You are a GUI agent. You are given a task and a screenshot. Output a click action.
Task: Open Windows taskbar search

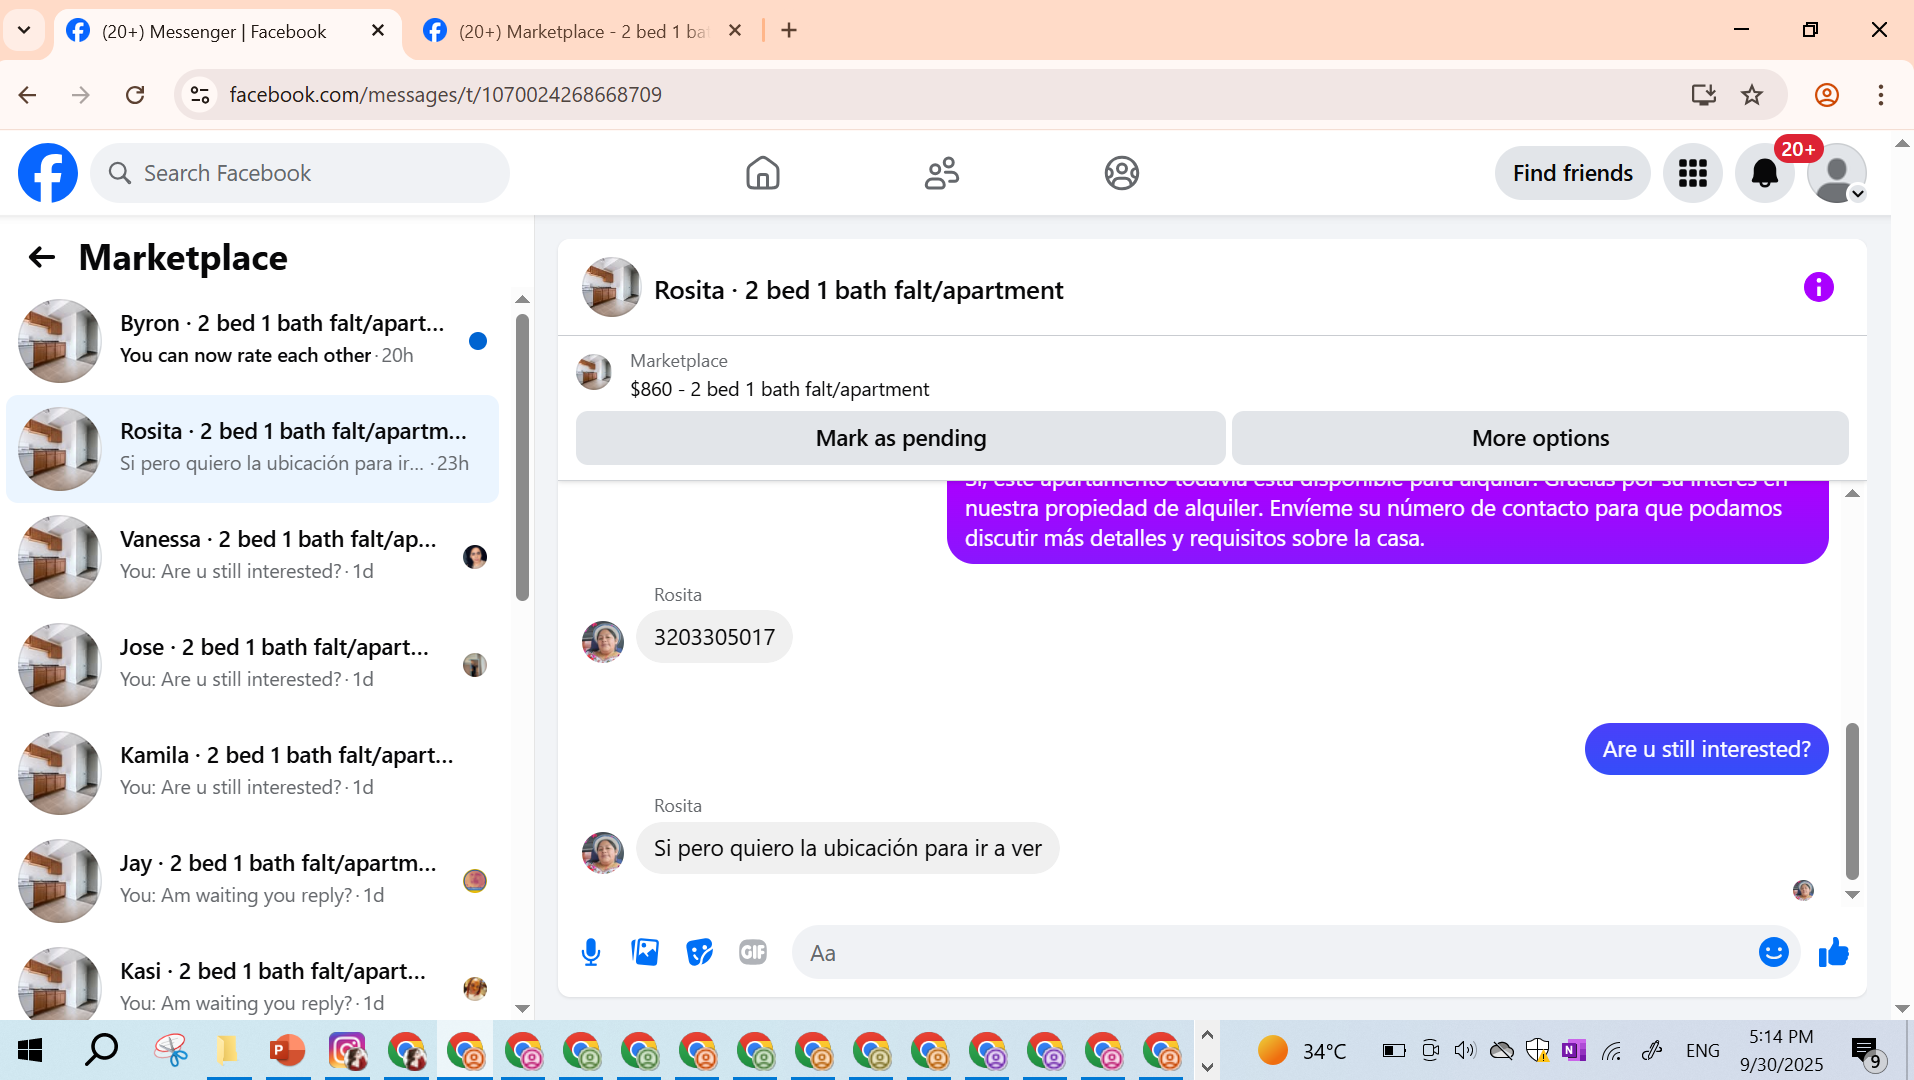tap(101, 1051)
